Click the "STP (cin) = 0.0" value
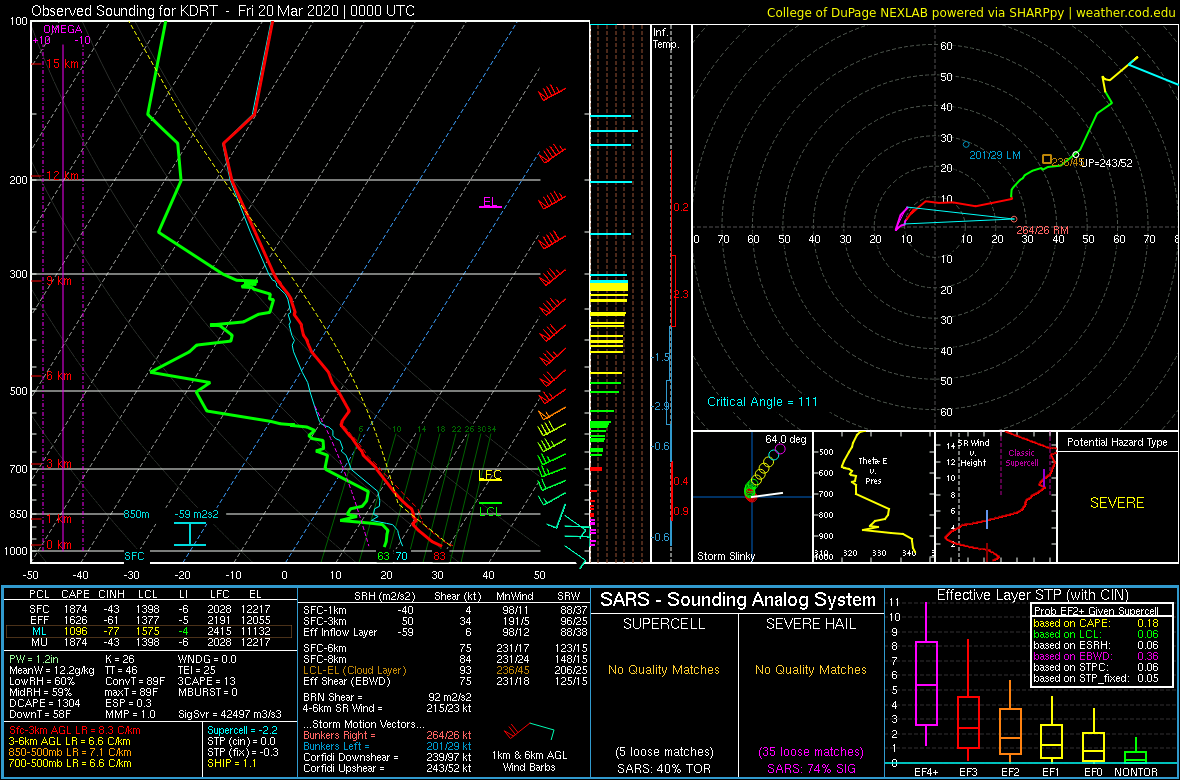Viewport: 1180px width, 780px height. pos(242,741)
